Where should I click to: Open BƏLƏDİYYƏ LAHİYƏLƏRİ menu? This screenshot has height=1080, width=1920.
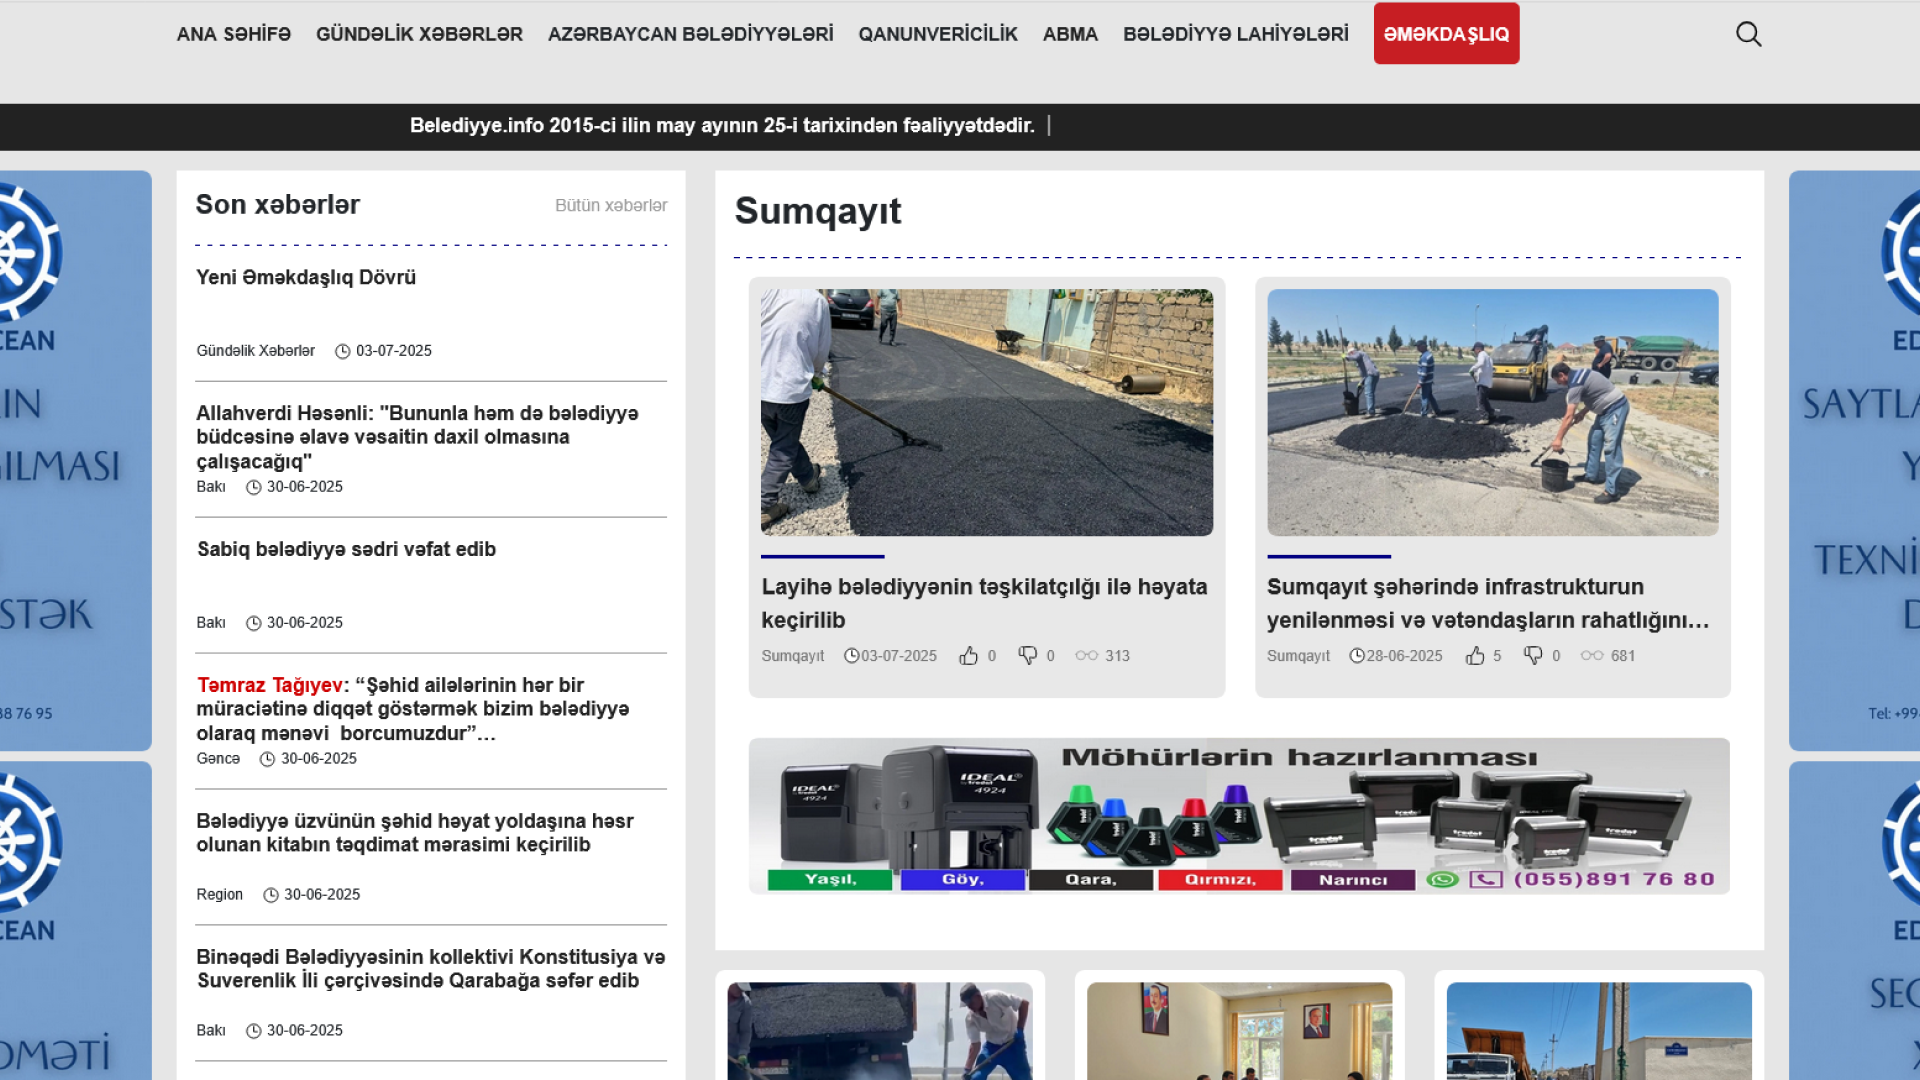(1235, 34)
